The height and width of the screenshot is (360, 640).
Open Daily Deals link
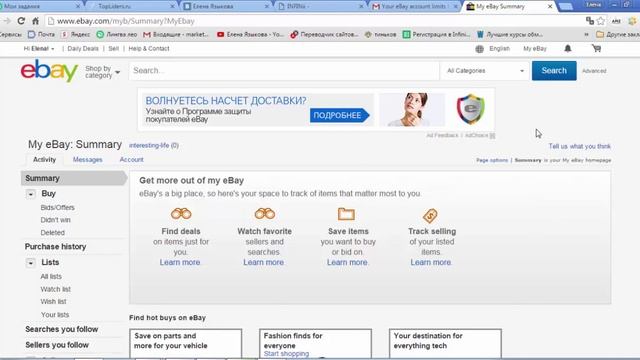tap(83, 49)
